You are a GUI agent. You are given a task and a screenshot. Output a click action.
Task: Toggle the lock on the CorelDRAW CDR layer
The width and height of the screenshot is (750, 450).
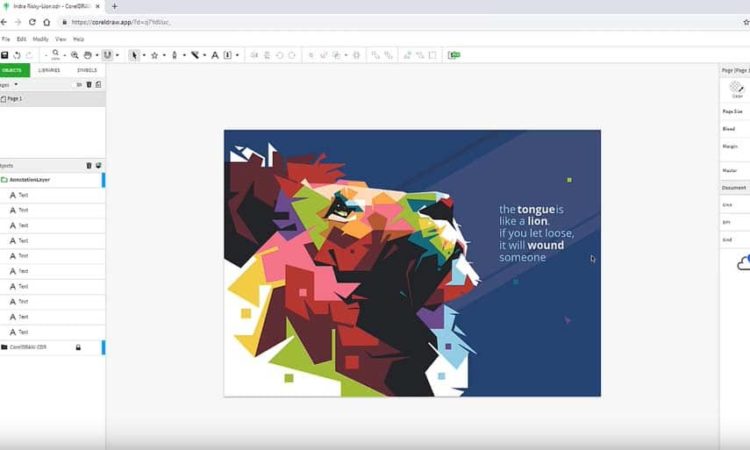click(x=78, y=347)
